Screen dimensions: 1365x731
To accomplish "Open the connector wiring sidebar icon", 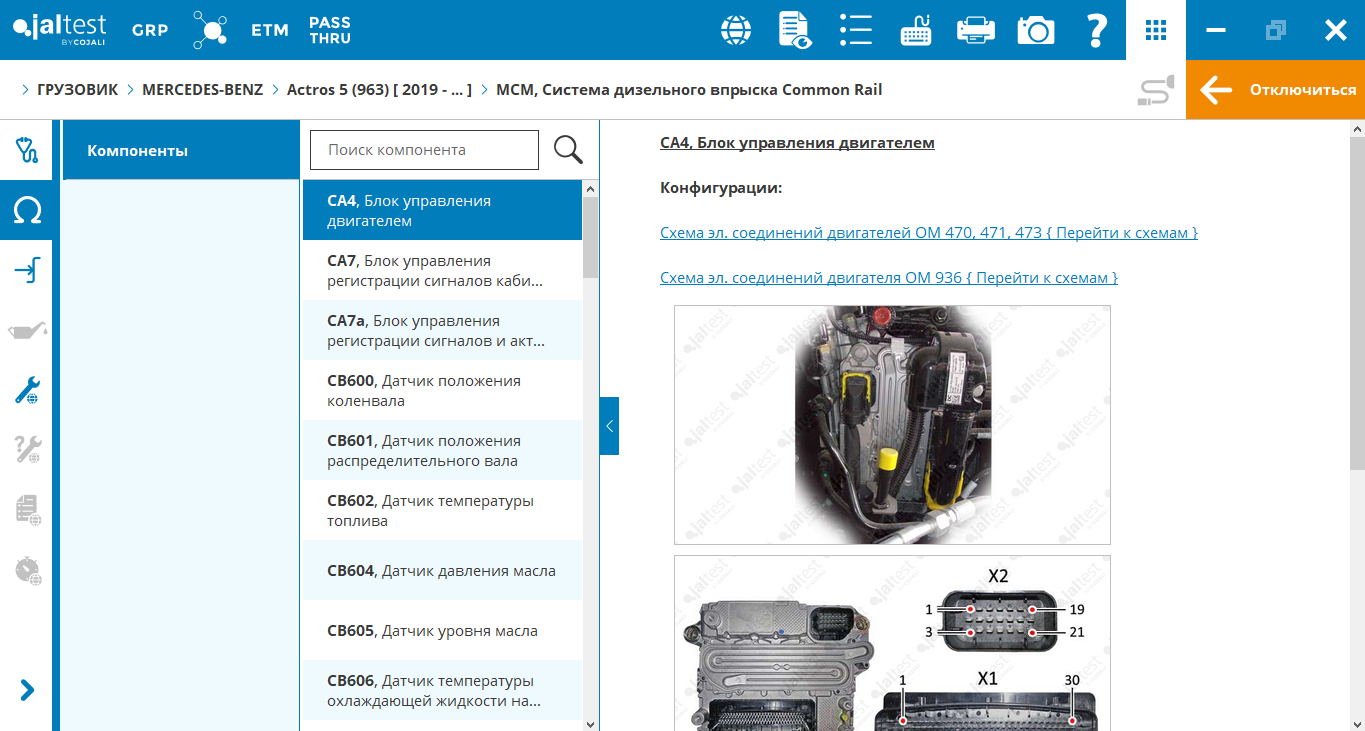I will (x=27, y=270).
